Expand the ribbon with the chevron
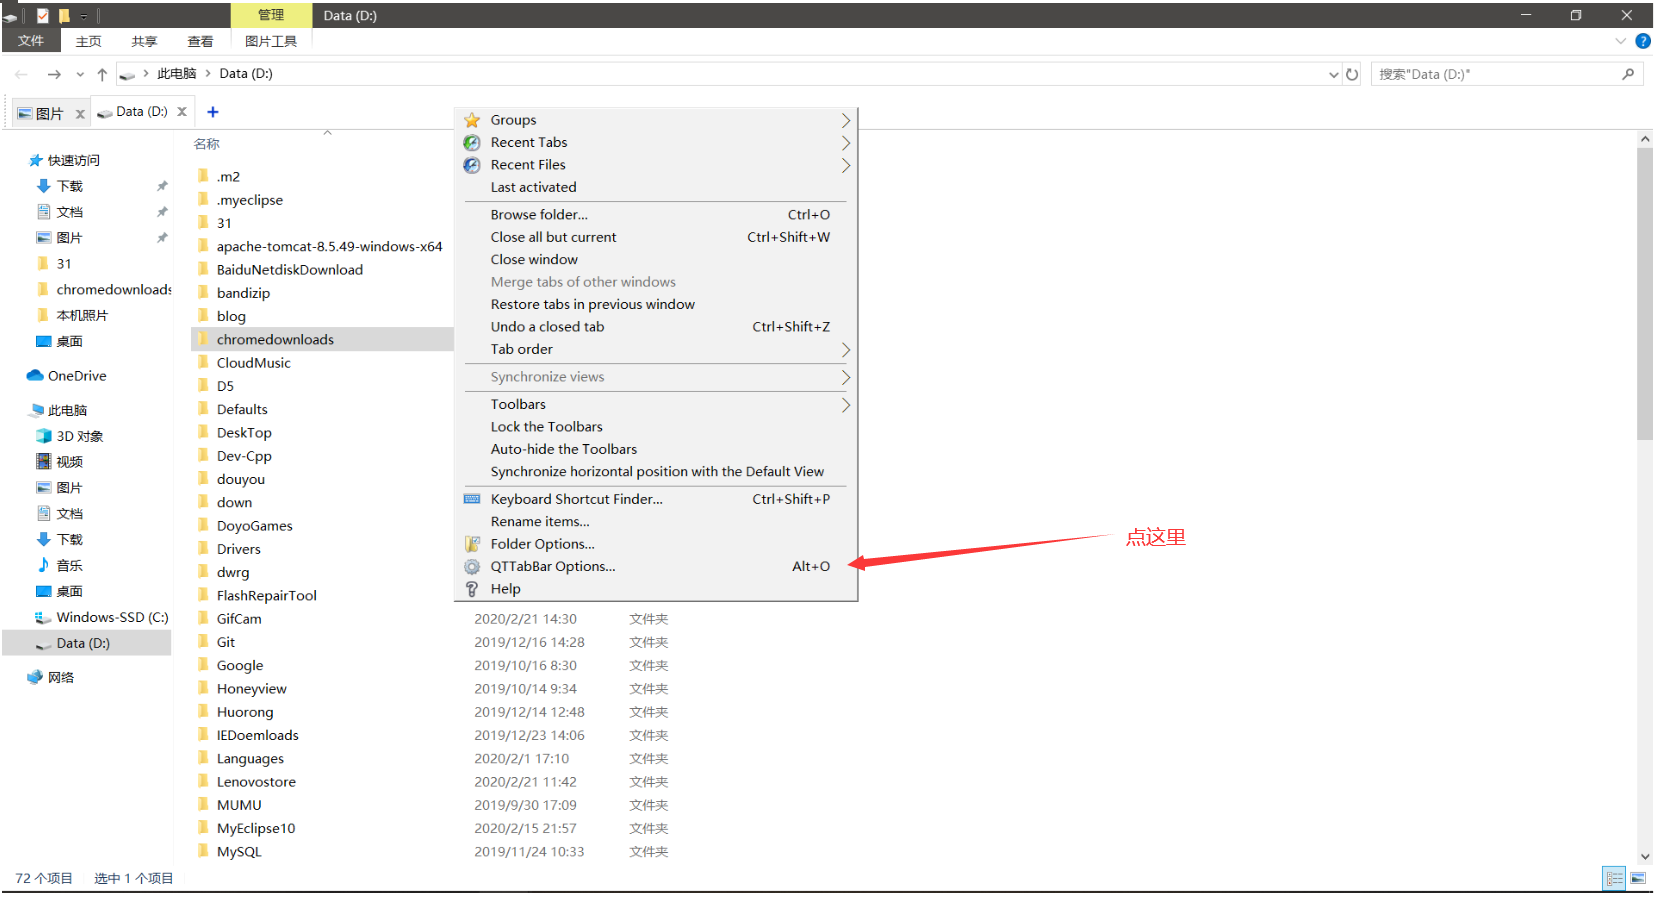This screenshot has height=903, width=1658. 1620,41
